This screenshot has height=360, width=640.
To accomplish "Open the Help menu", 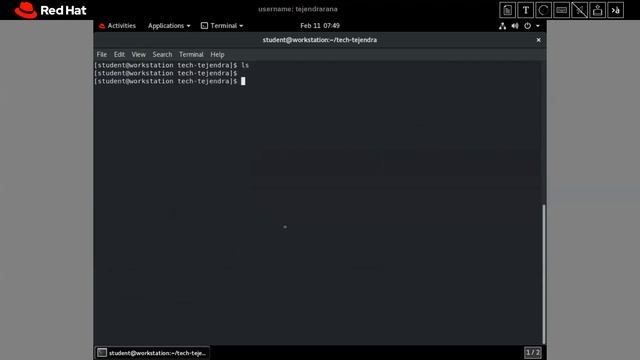I will coord(217,54).
